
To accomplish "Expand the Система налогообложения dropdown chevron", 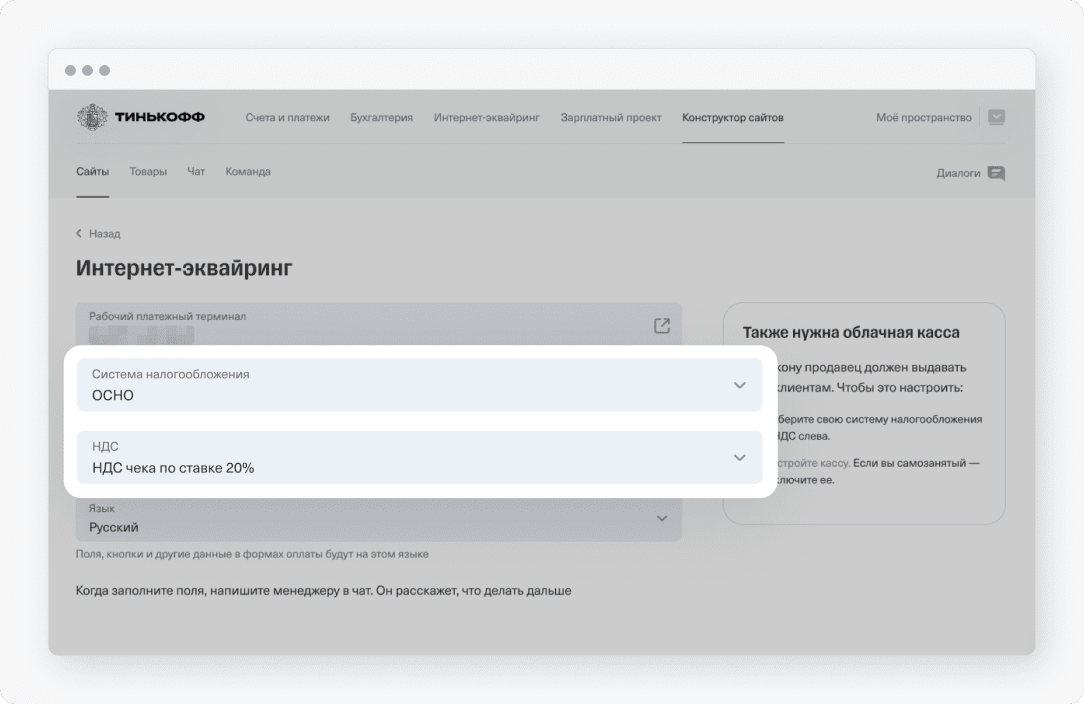I will pos(740,385).
